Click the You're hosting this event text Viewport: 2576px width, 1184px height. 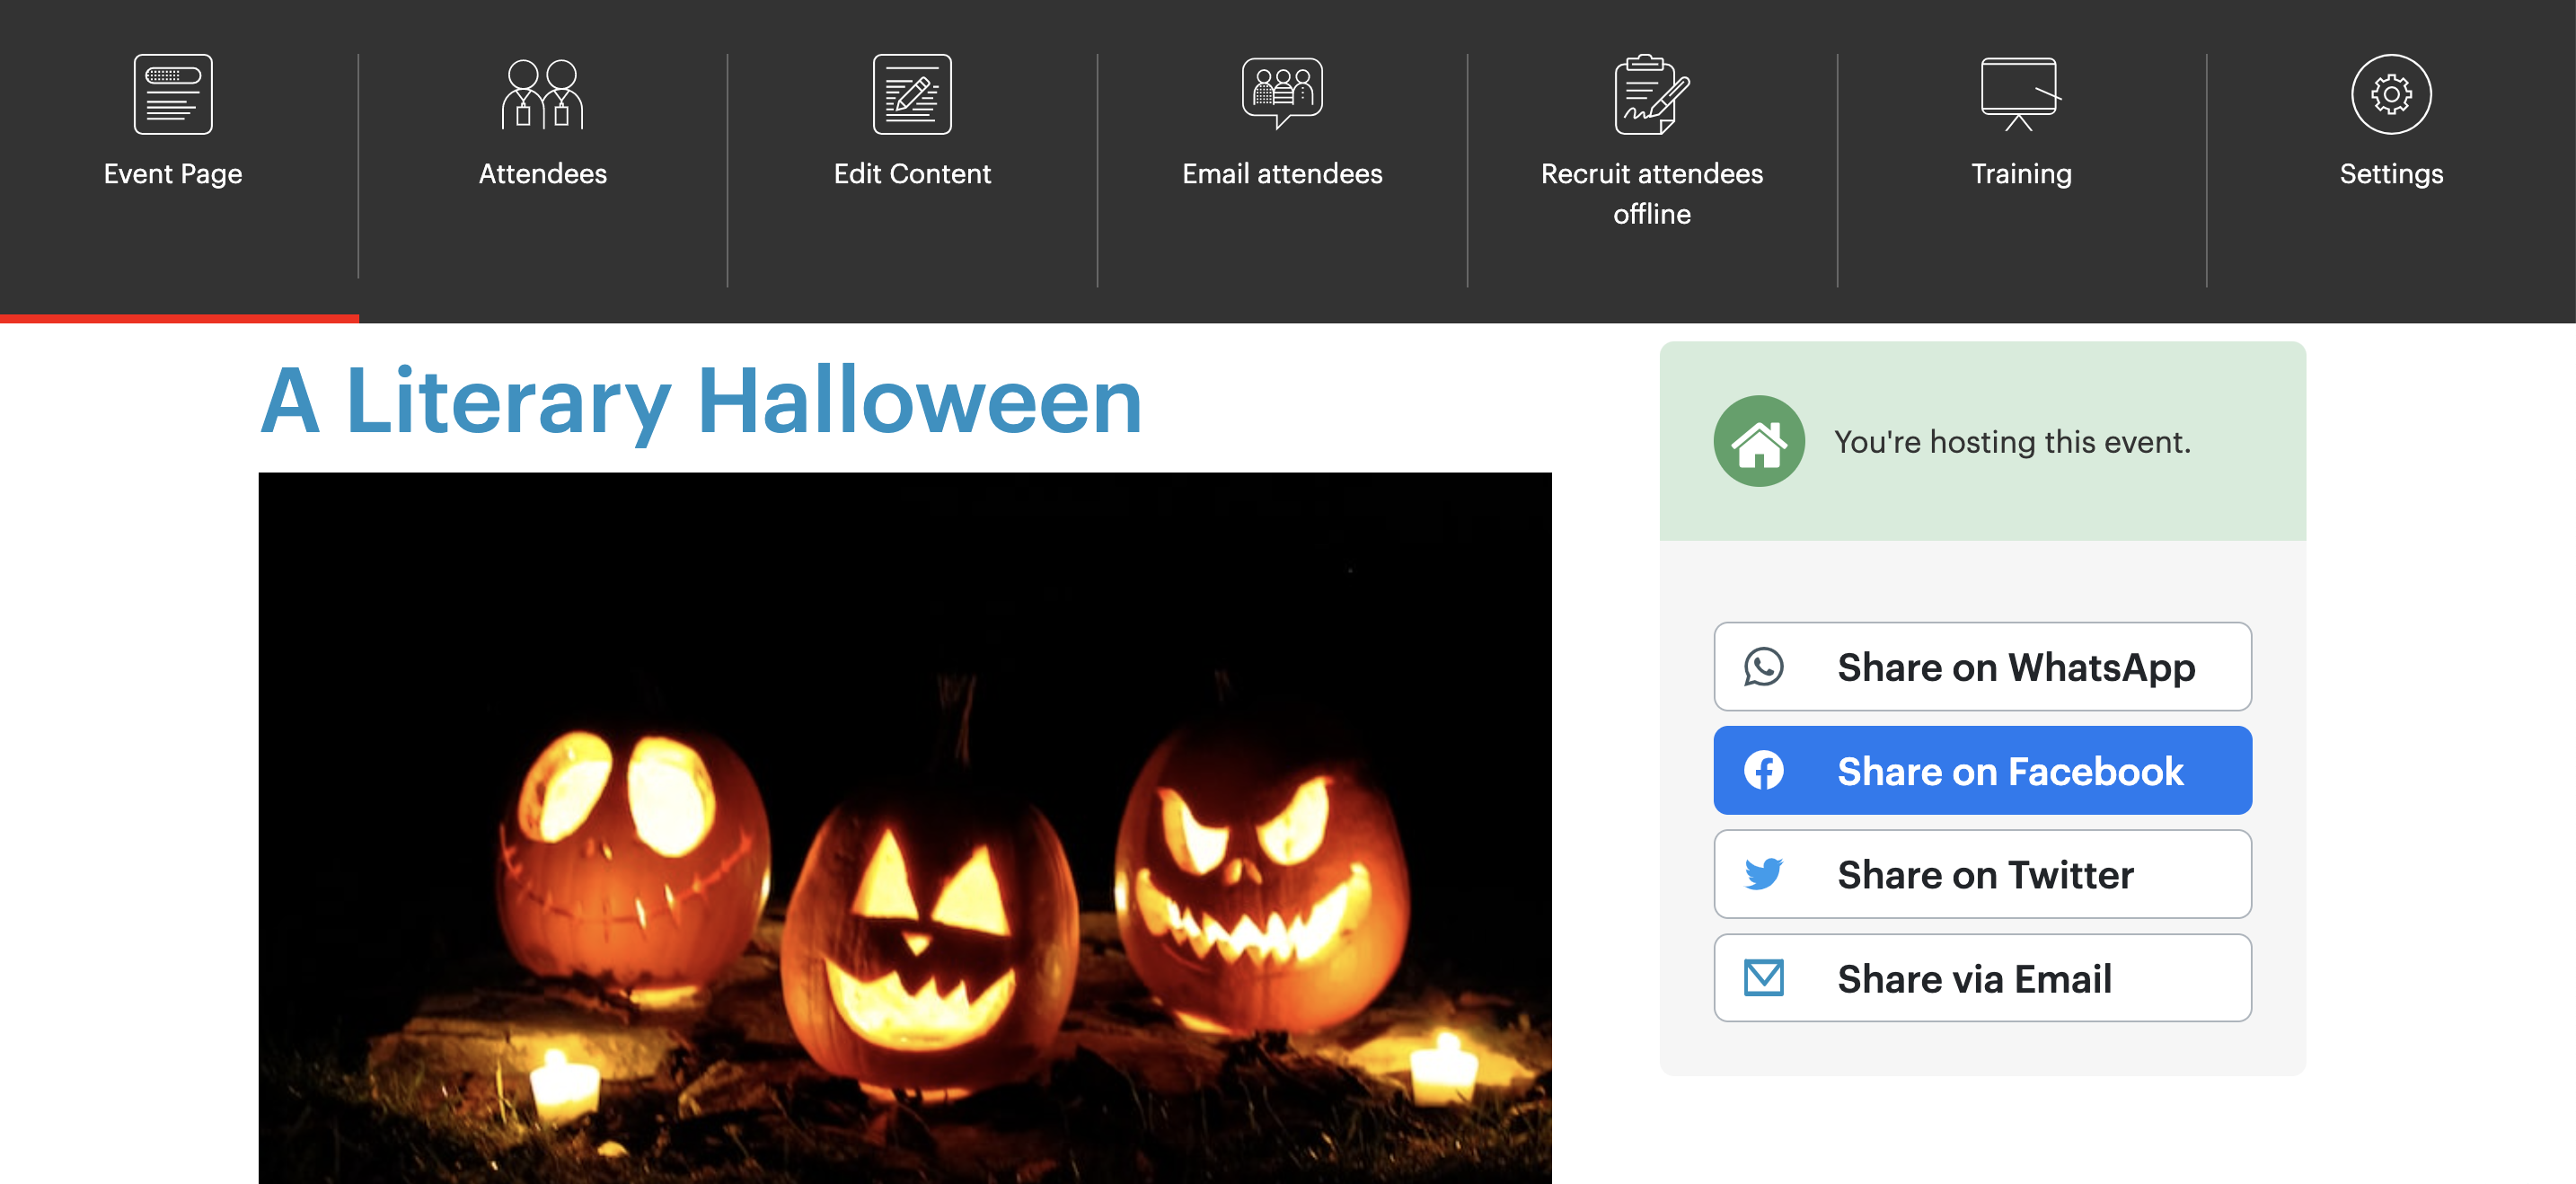pos(2012,442)
